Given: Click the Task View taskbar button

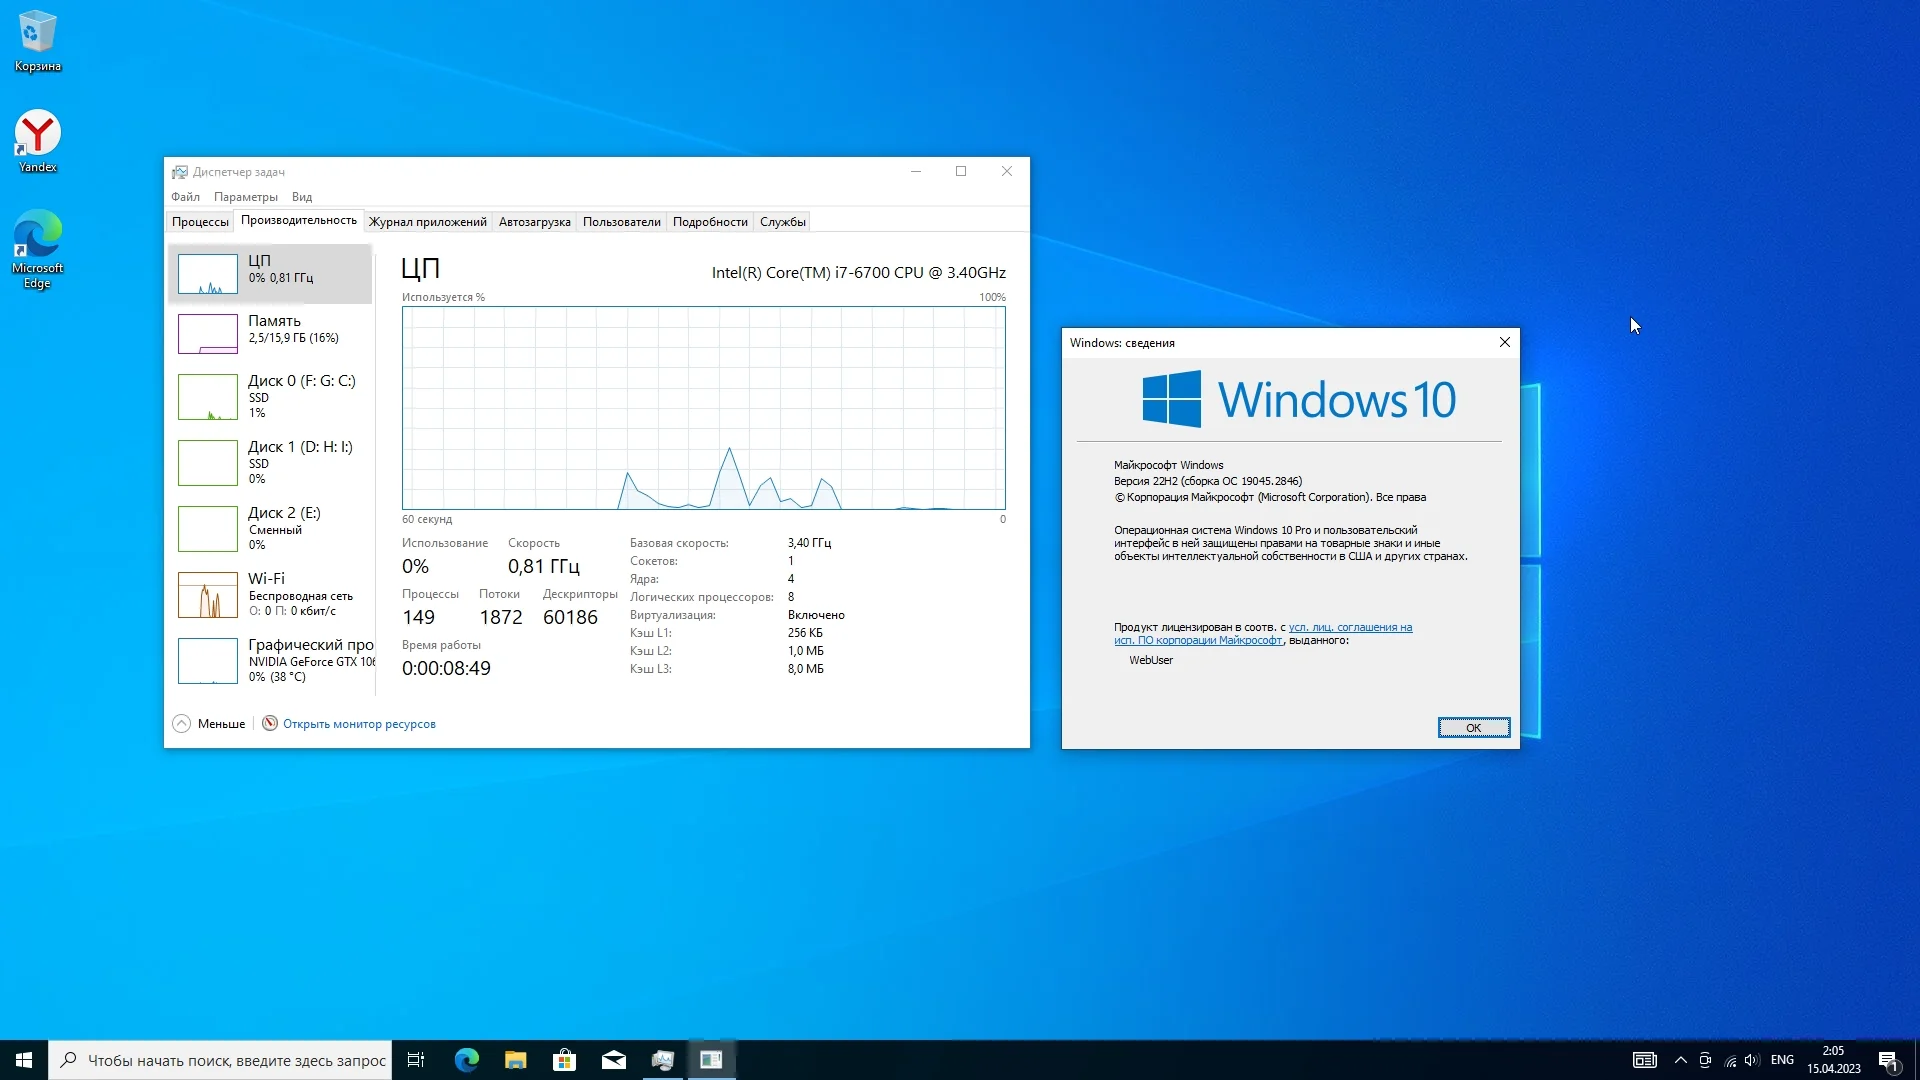Looking at the screenshot, I should tap(416, 1060).
